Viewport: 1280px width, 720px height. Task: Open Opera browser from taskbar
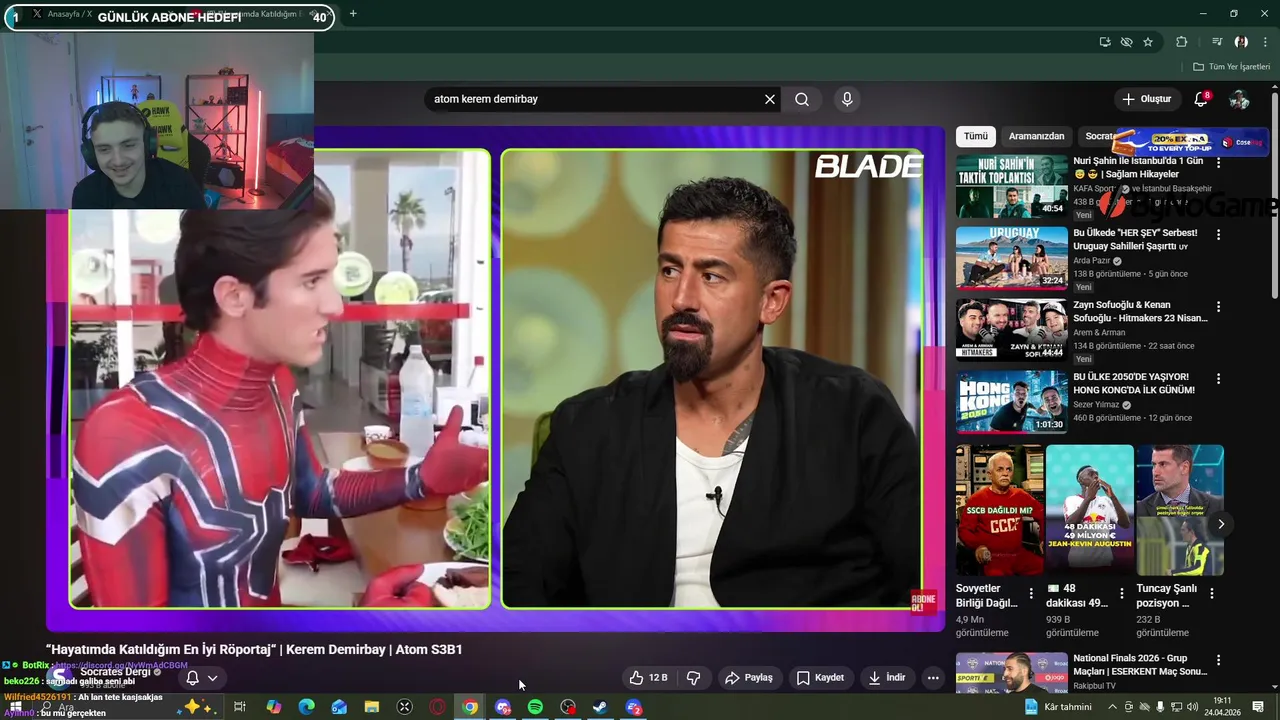[437, 707]
